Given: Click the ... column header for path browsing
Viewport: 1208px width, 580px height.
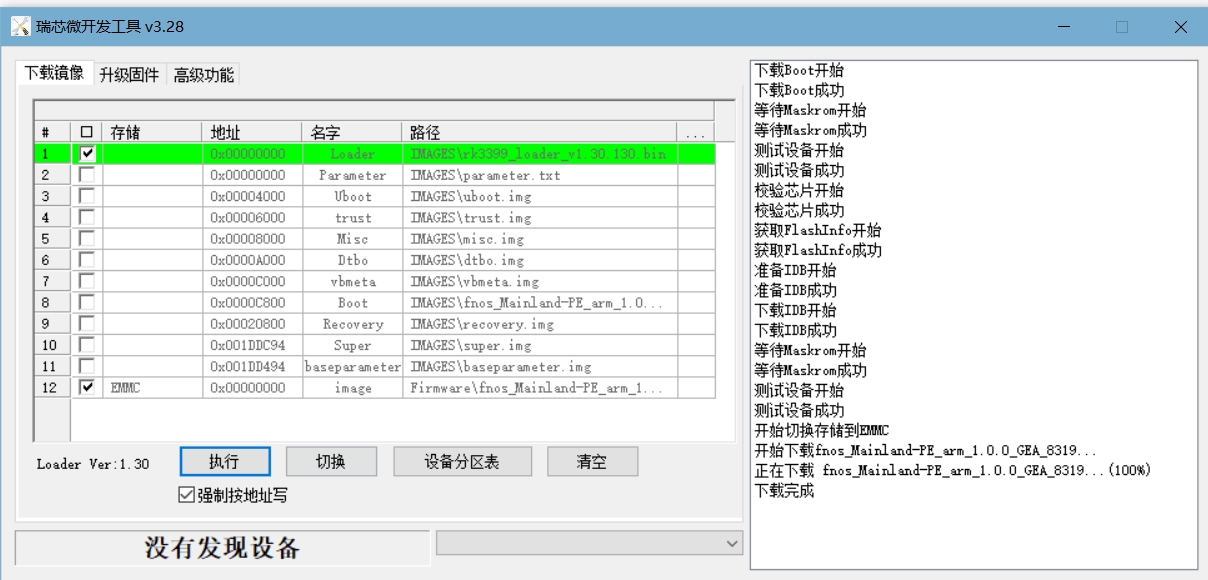Looking at the screenshot, I should coord(696,132).
